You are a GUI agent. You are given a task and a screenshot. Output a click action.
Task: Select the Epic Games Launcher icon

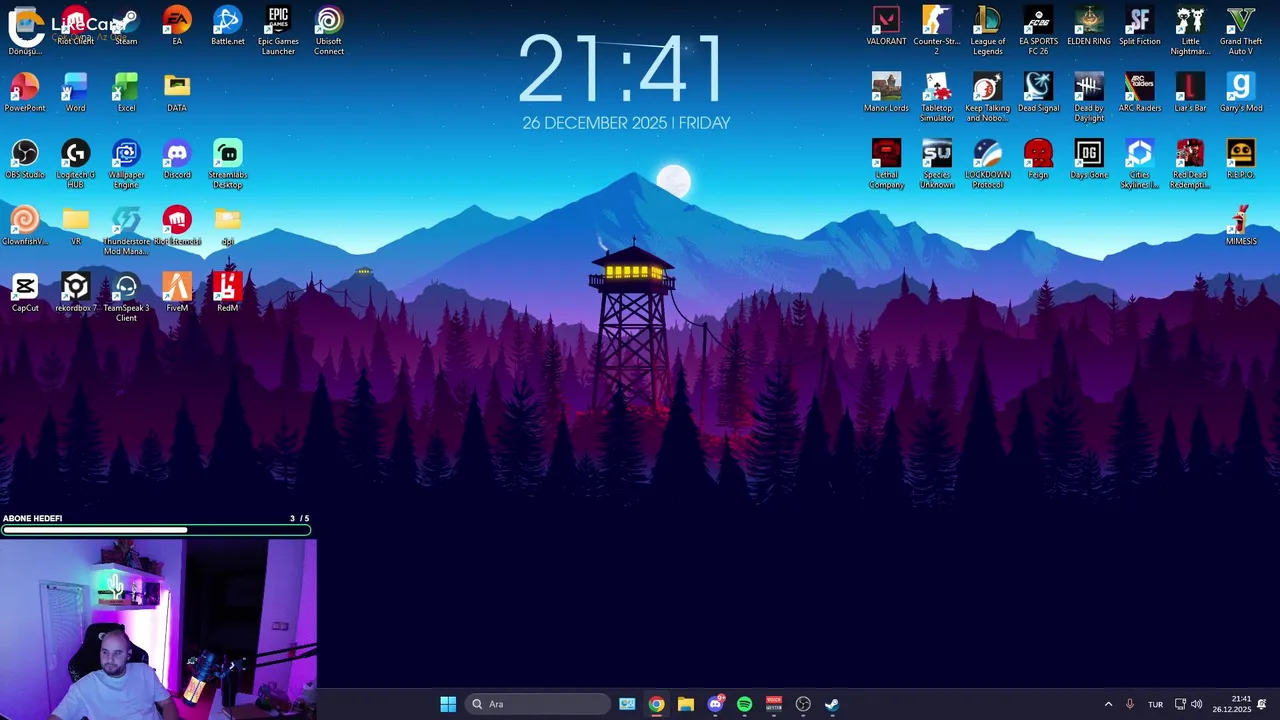[x=278, y=31]
